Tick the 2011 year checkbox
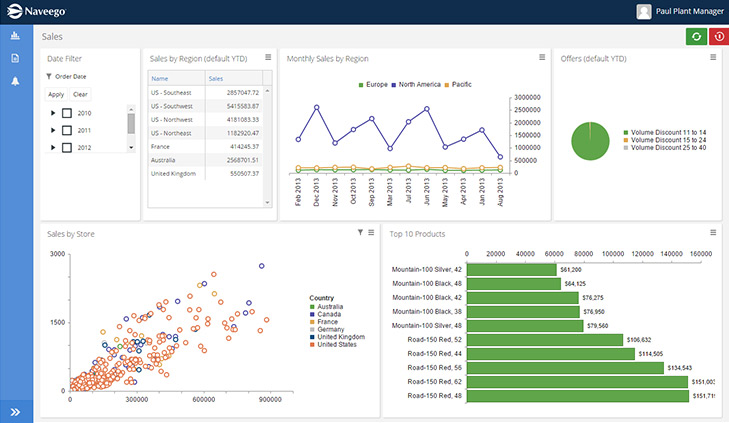This screenshot has height=423, width=729. point(67,130)
